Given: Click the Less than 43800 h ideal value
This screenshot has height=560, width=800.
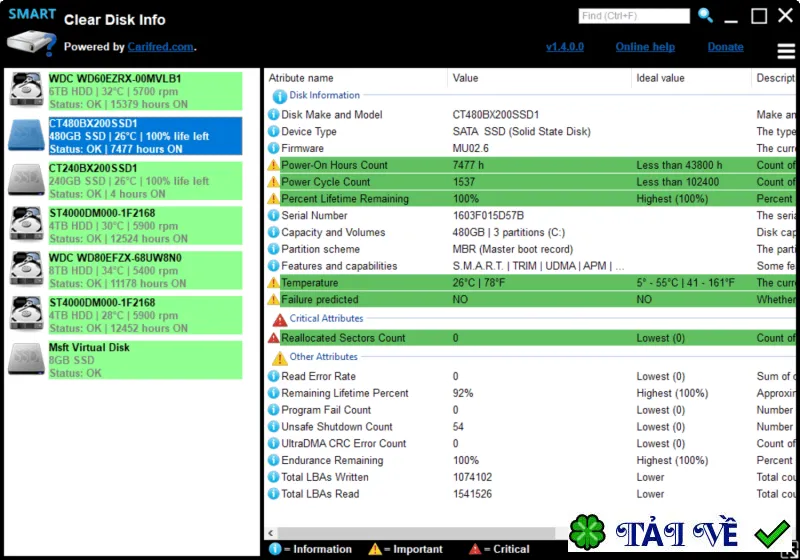Looking at the screenshot, I should click(x=679, y=165).
